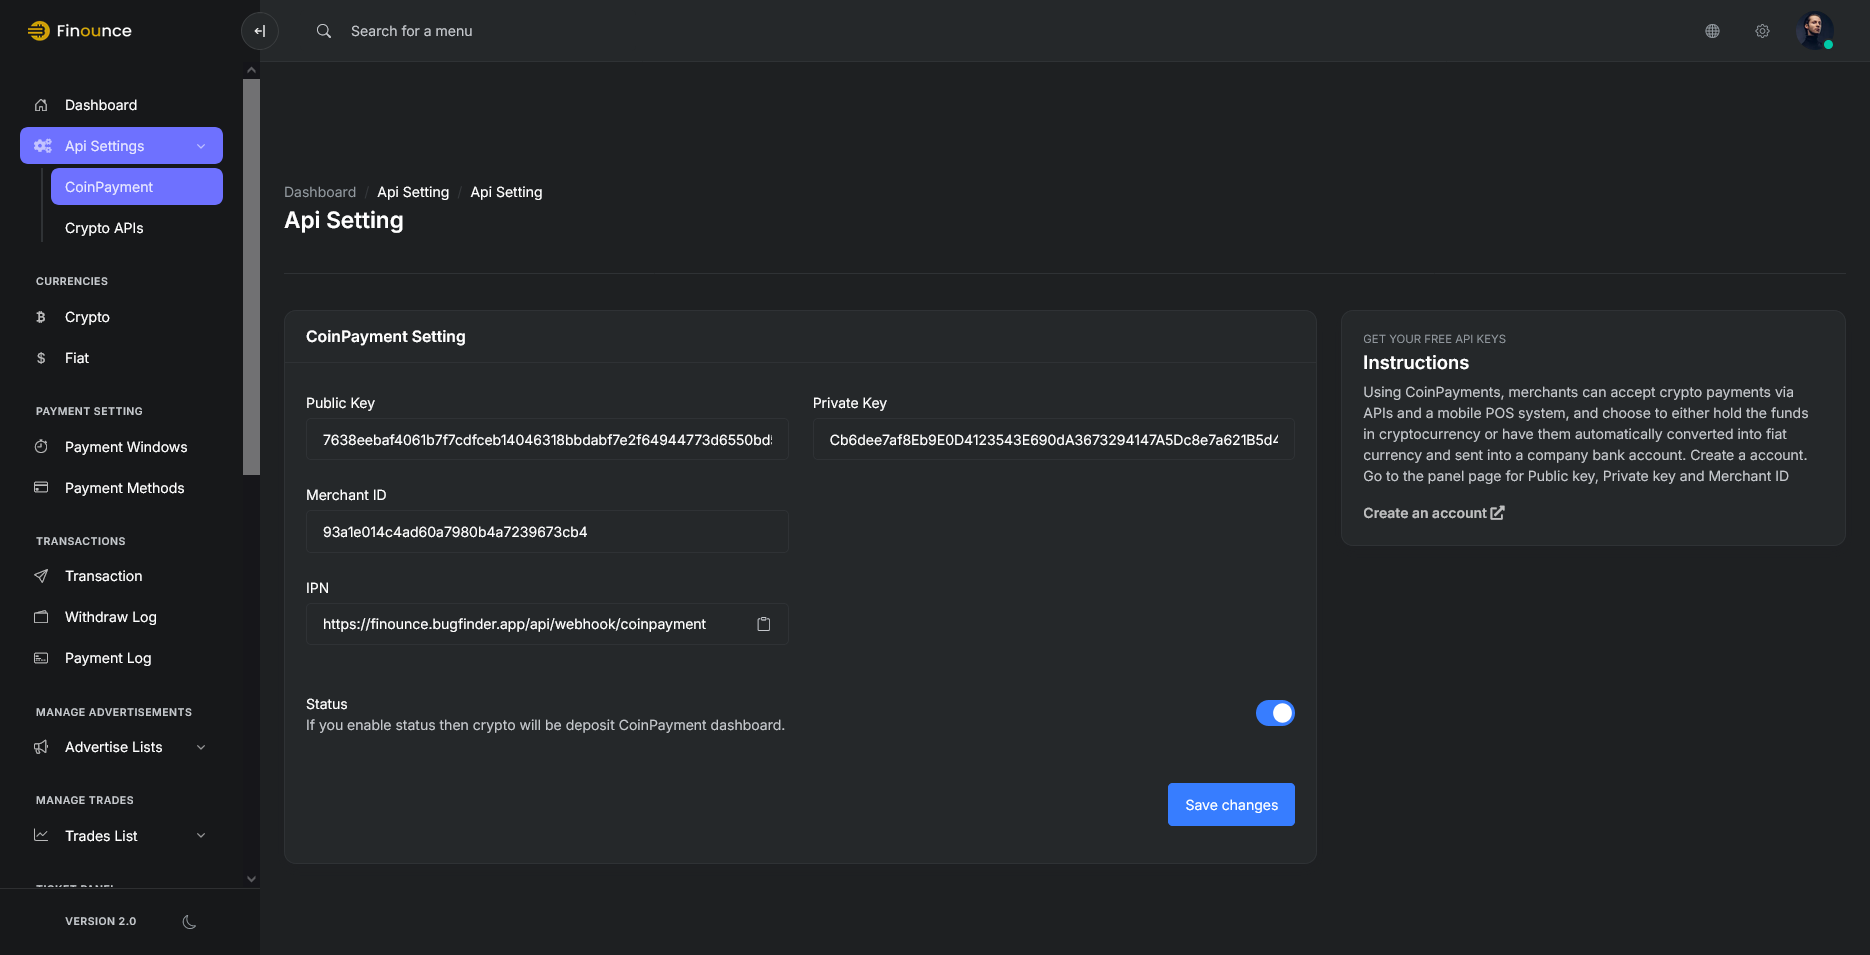Open the Transaction page
This screenshot has height=955, width=1870.
pos(121,576)
